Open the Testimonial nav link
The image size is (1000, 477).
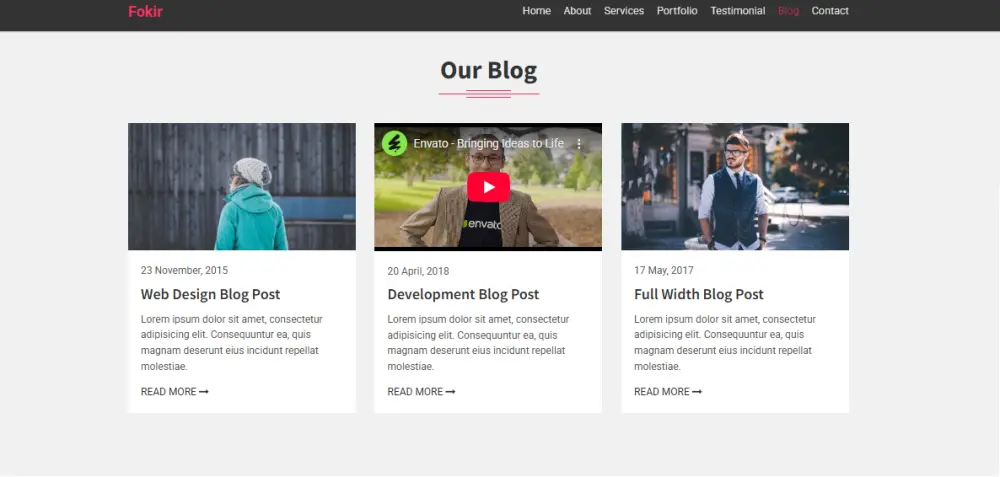pos(738,11)
